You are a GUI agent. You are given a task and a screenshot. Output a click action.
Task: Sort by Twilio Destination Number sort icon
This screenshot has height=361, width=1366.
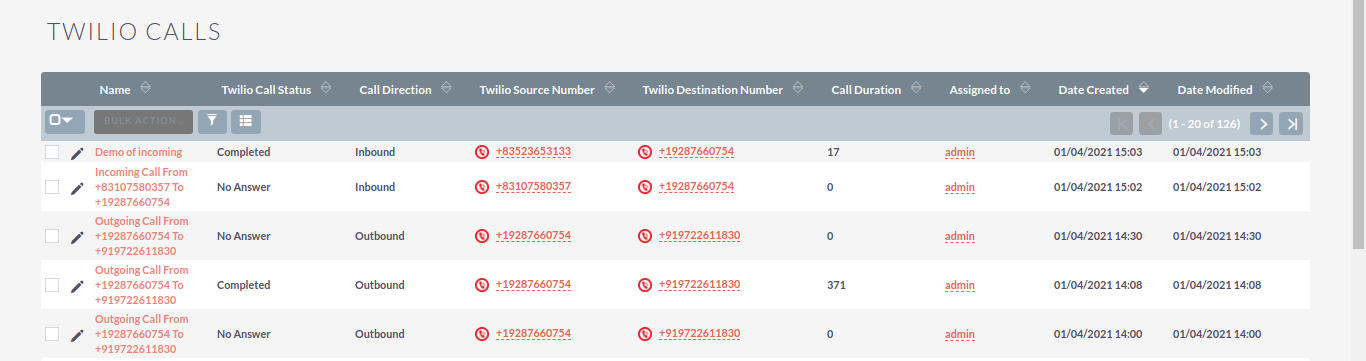coord(797,88)
